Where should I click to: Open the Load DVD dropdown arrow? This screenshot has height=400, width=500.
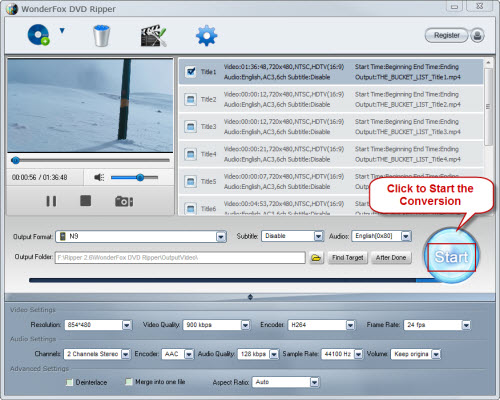point(62,31)
